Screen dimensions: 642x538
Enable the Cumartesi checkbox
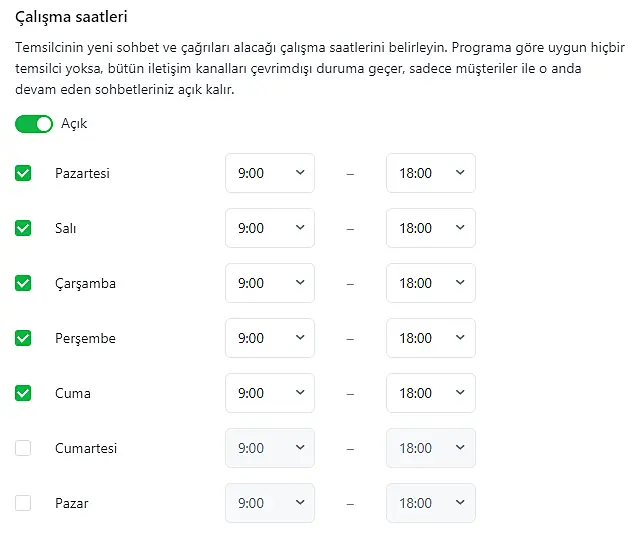(x=23, y=448)
